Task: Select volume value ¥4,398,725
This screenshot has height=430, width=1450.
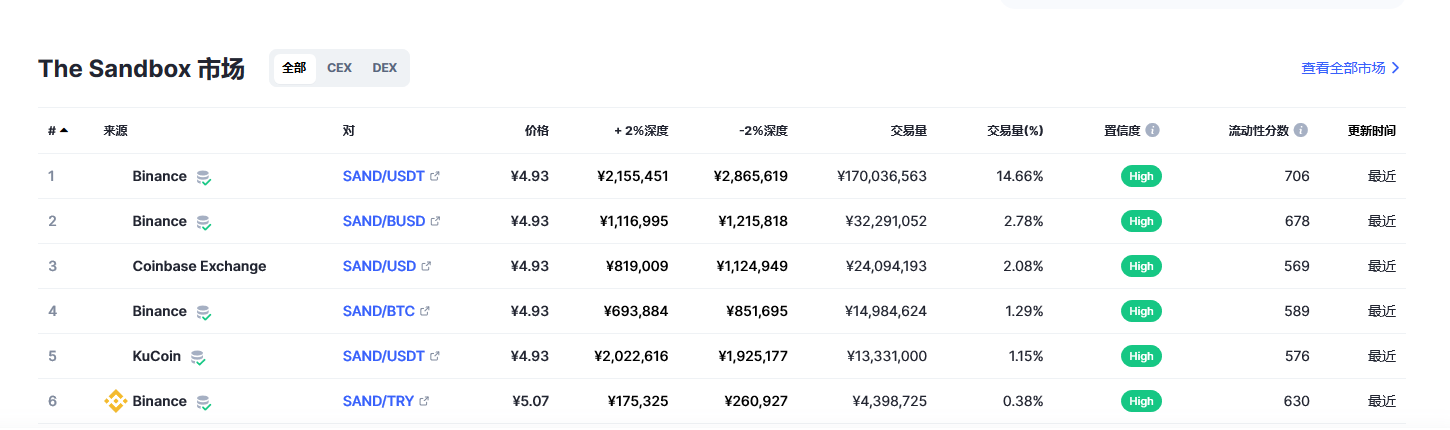Action: (x=890, y=401)
